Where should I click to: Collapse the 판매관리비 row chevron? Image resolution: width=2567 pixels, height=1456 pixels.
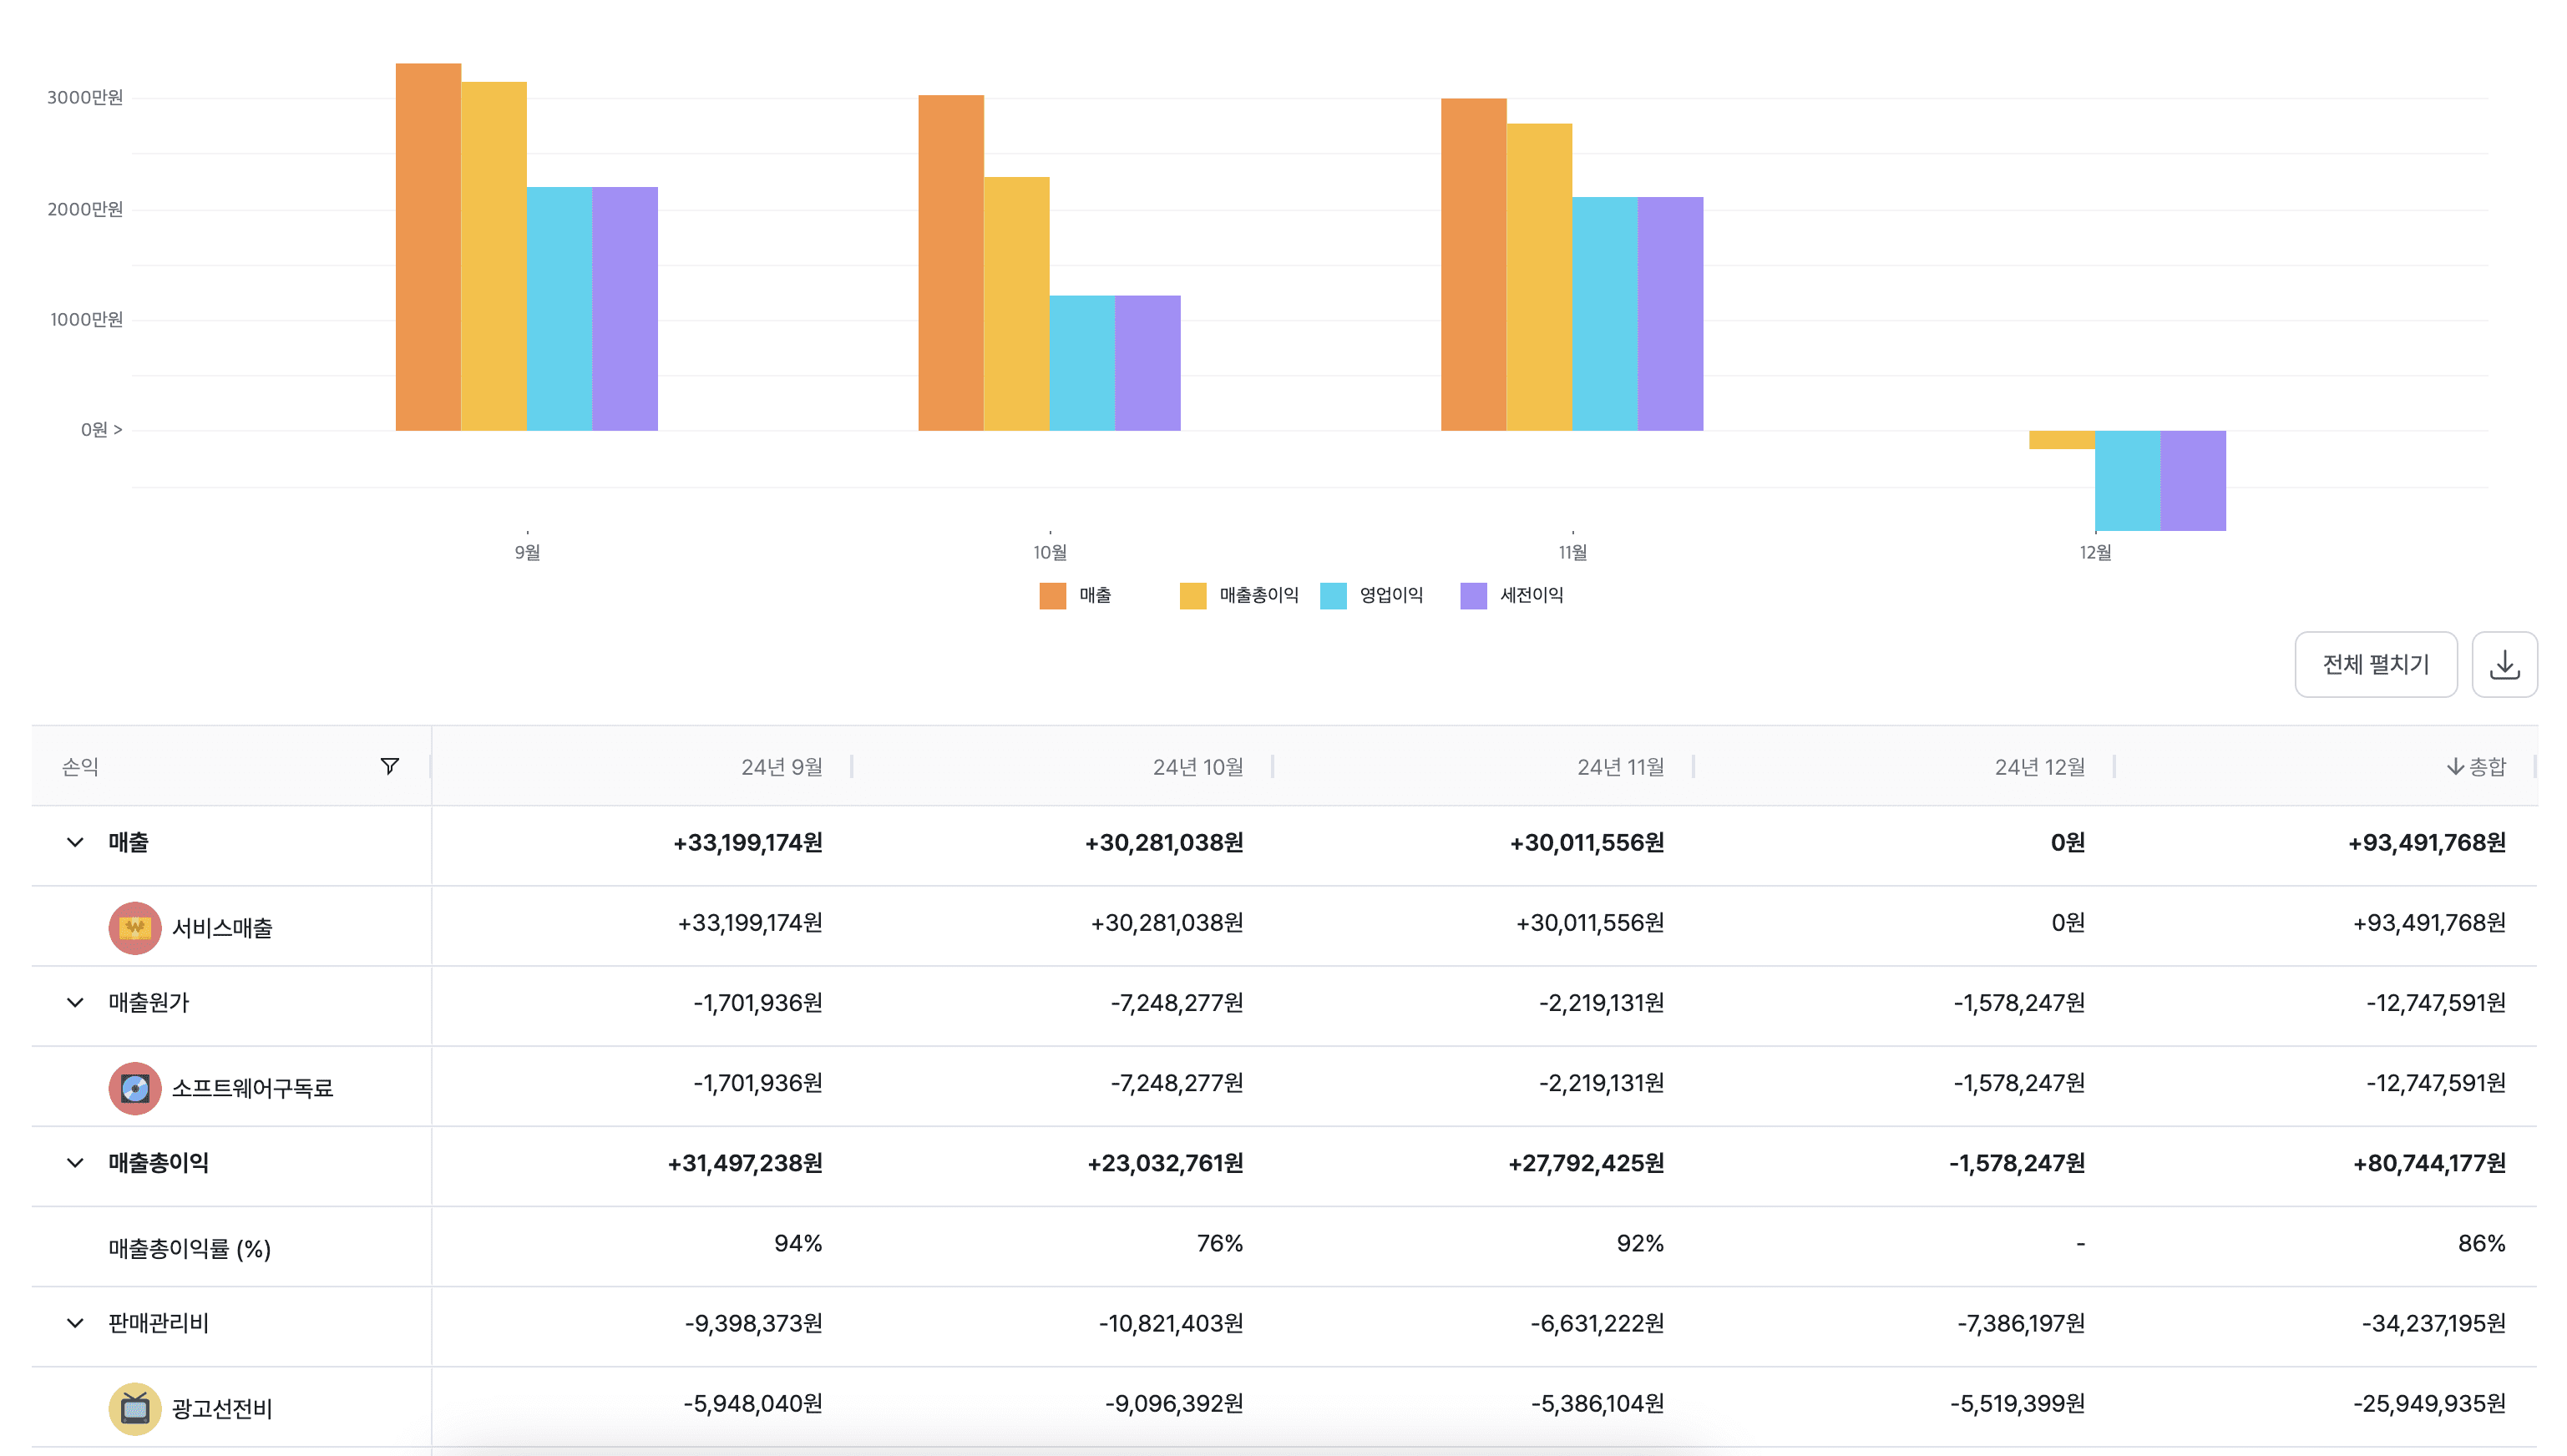click(x=75, y=1323)
